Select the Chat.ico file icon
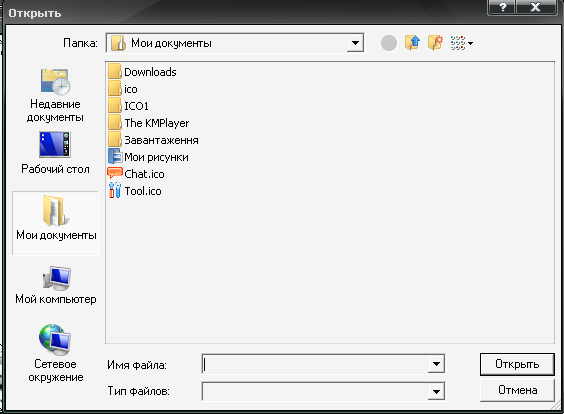564x414 pixels. point(115,174)
